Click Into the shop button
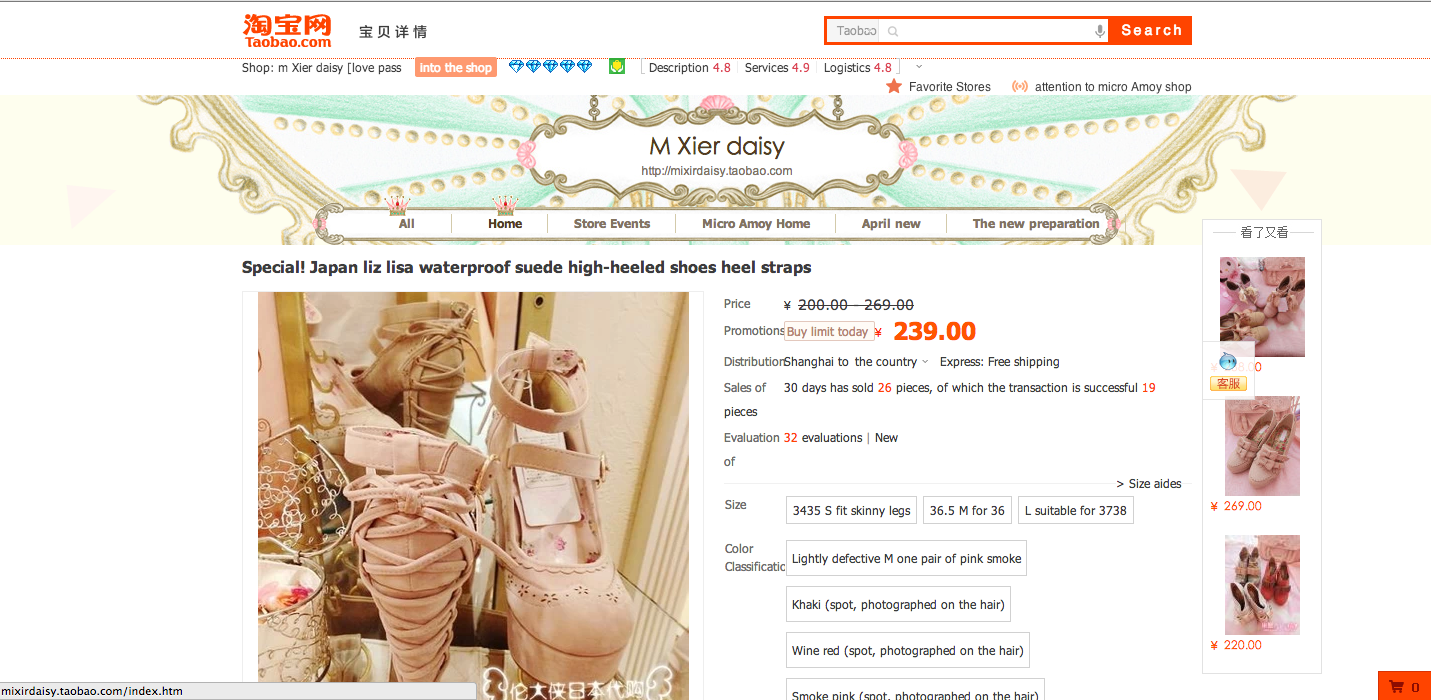The width and height of the screenshot is (1431, 700). pos(455,68)
